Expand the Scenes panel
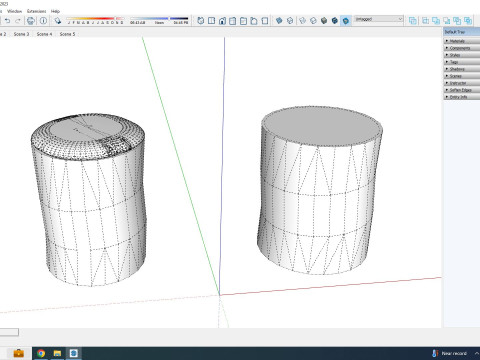The width and height of the screenshot is (480, 360). (x=462, y=76)
